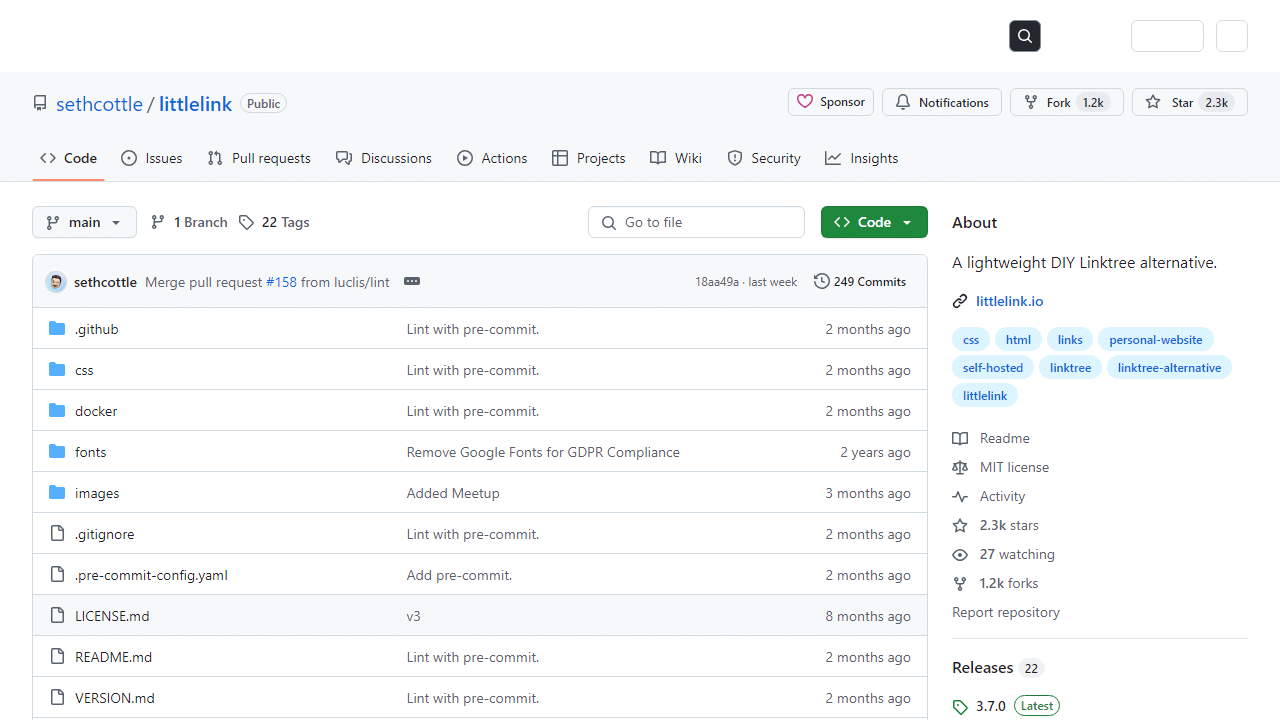1280x720 pixels.
Task: Go to the Security tab
Action: pos(764,158)
